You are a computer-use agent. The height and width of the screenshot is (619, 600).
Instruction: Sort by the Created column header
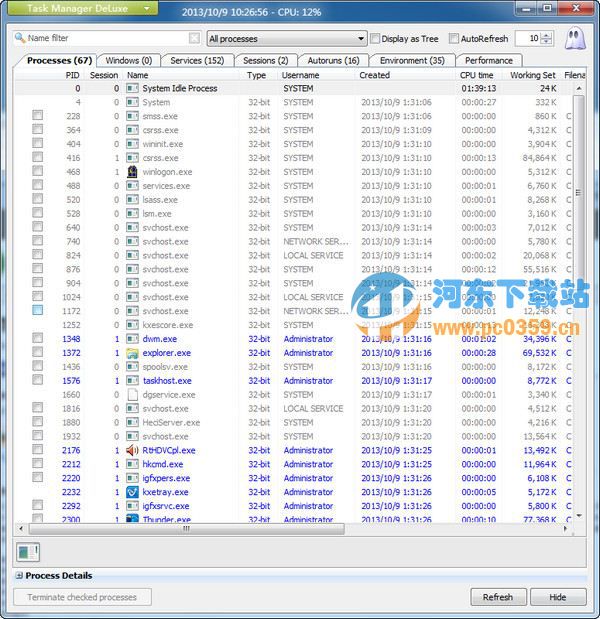click(x=375, y=75)
